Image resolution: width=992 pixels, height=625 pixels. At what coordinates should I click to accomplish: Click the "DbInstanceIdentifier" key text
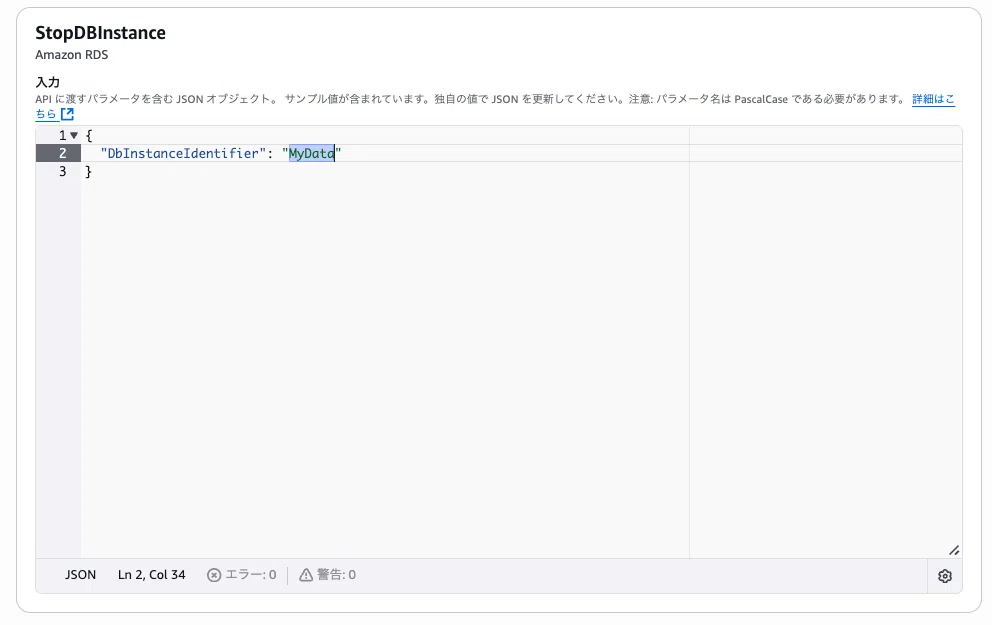point(183,153)
